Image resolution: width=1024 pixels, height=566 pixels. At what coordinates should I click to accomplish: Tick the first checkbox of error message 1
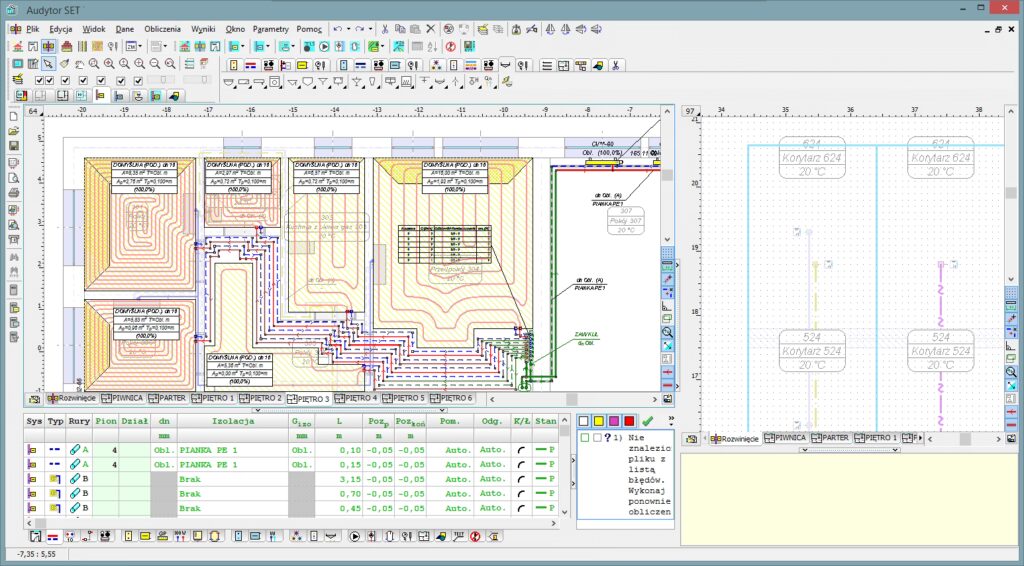(585, 438)
